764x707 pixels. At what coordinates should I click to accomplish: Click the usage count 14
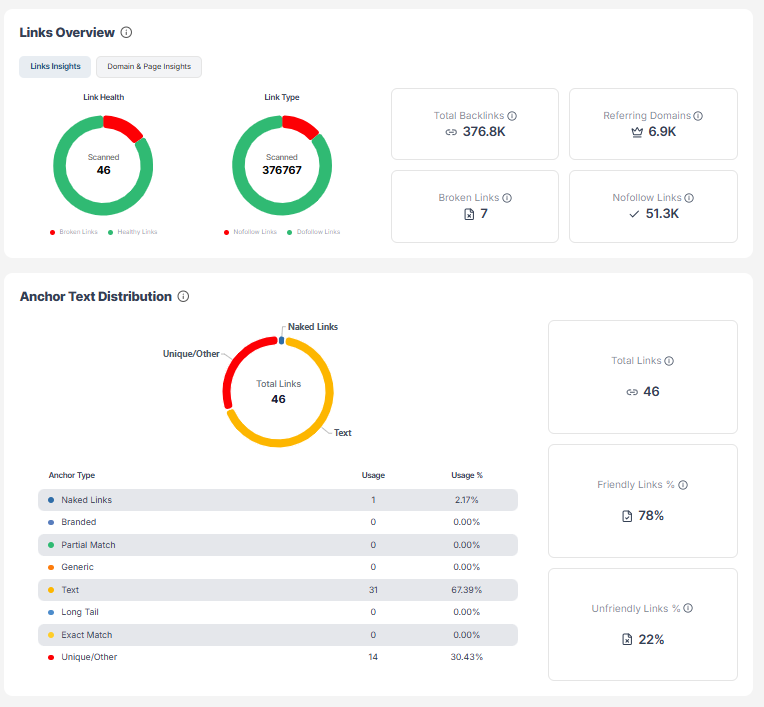[373, 657]
